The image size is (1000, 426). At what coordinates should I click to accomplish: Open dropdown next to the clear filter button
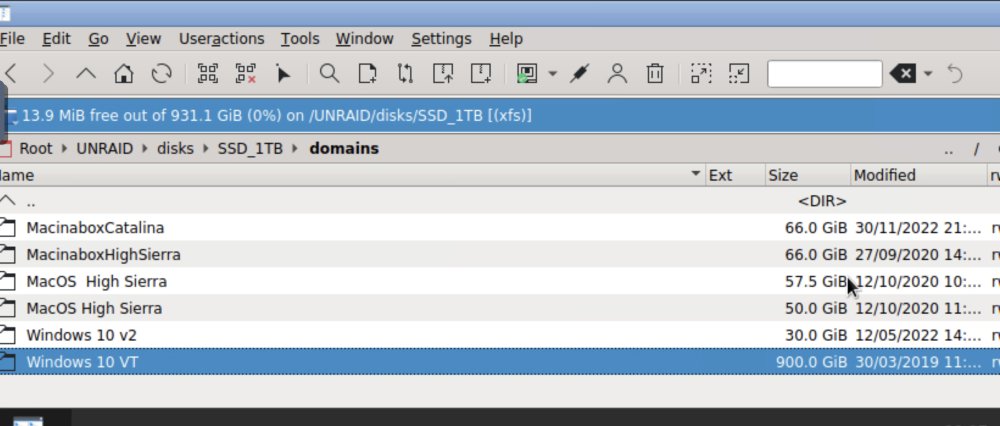pyautogui.click(x=928, y=74)
